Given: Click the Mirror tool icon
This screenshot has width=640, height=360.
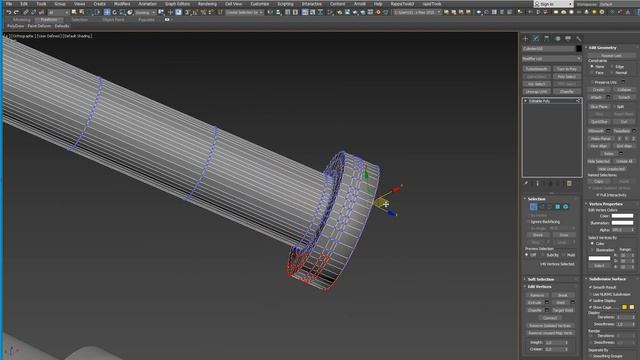Looking at the screenshot, I should click(x=270, y=12).
